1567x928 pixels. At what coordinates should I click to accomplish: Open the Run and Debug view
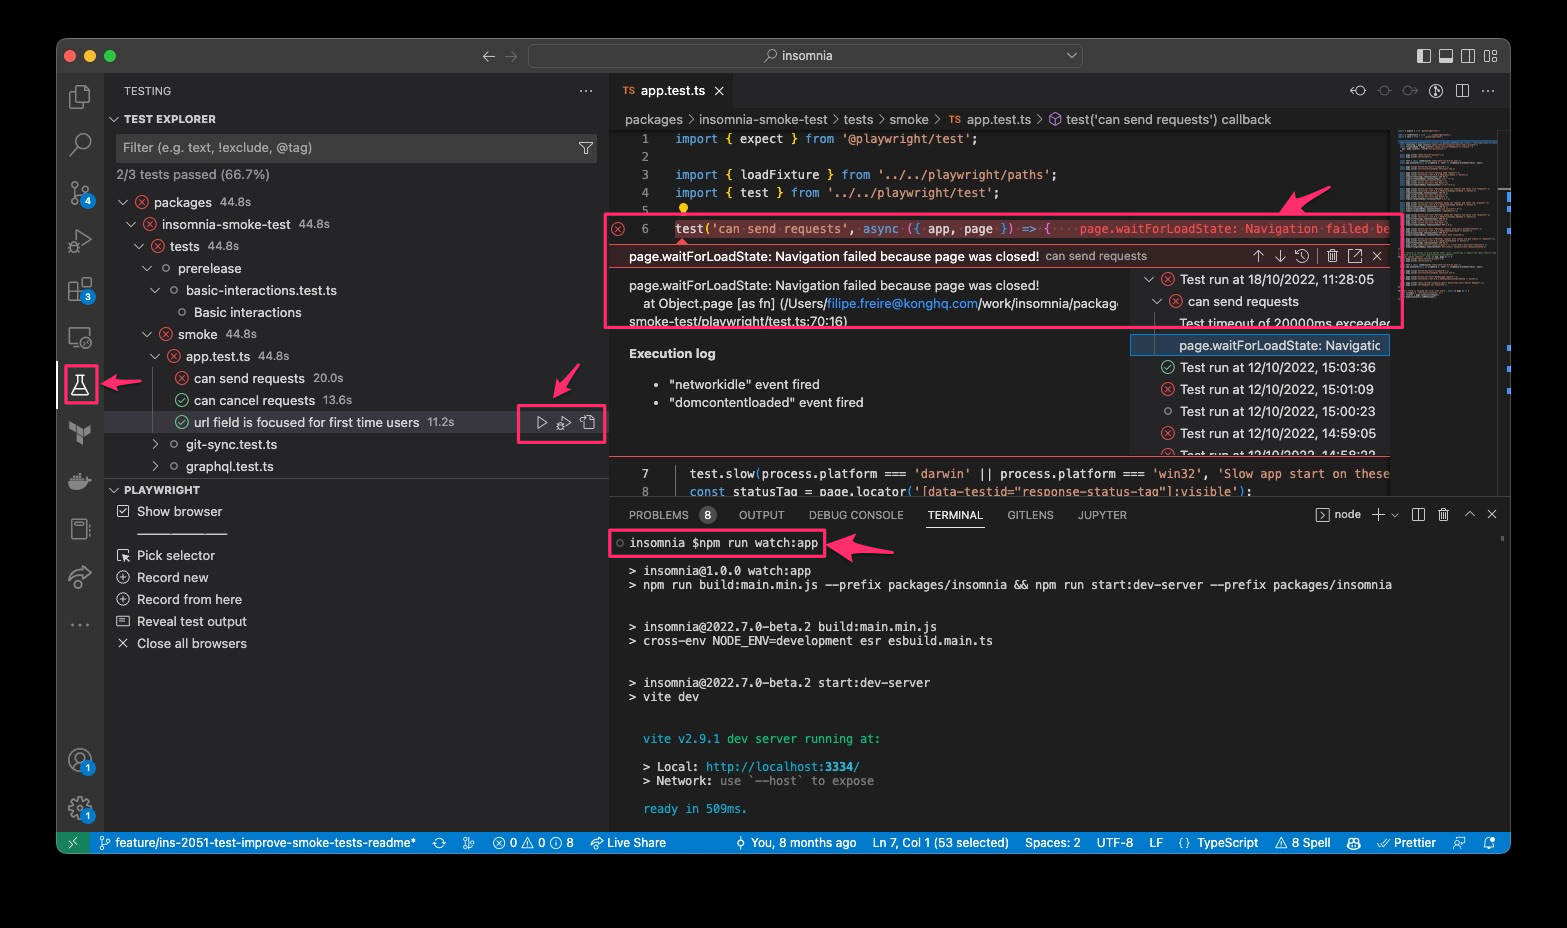[80, 241]
